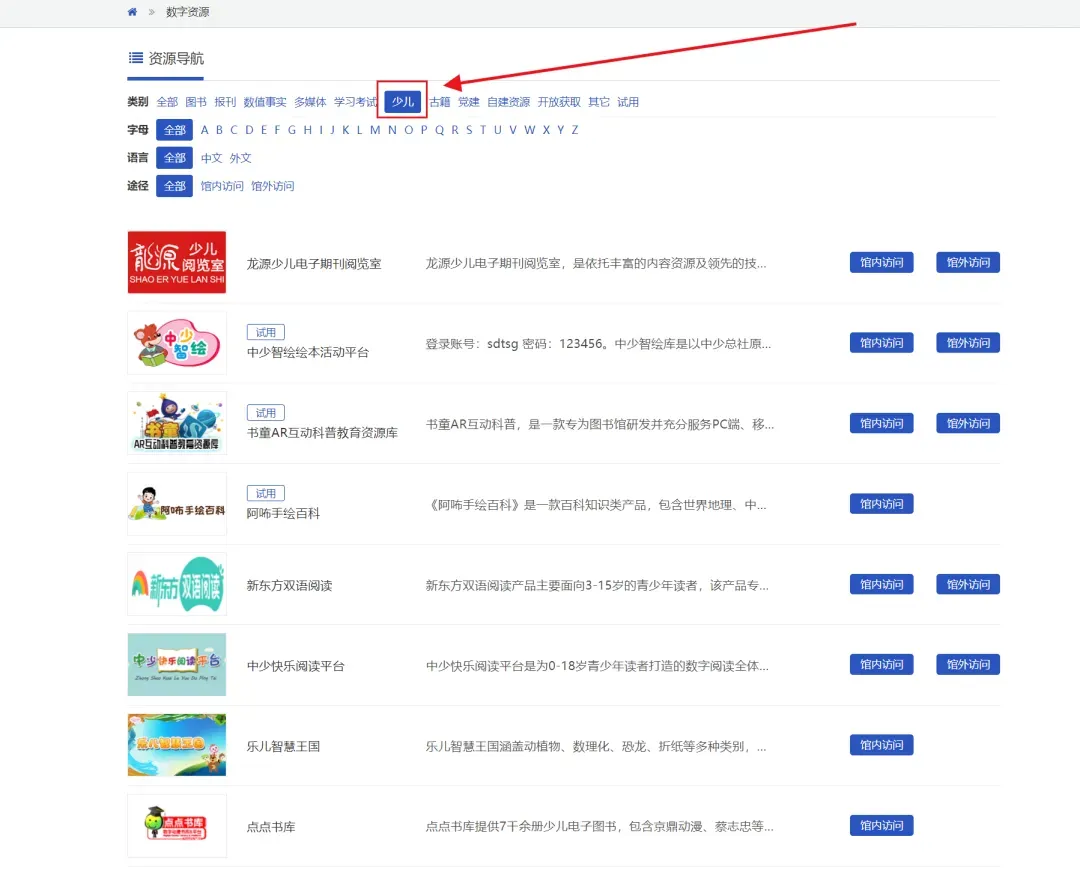
Task: Click the 数字资源 breadcrumb text
Action: pyautogui.click(x=187, y=12)
